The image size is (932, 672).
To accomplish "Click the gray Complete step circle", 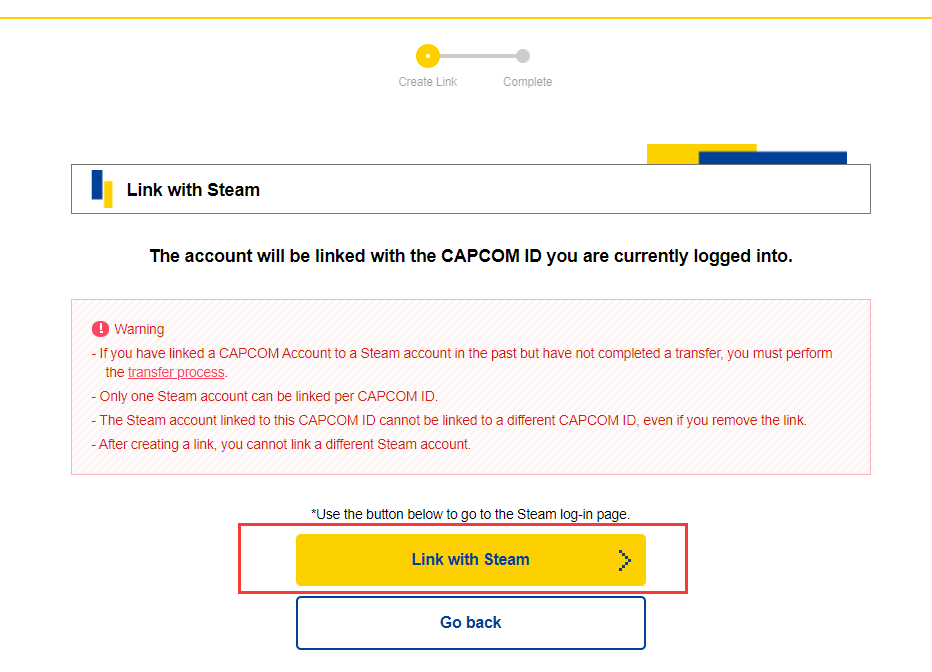I will (522, 56).
